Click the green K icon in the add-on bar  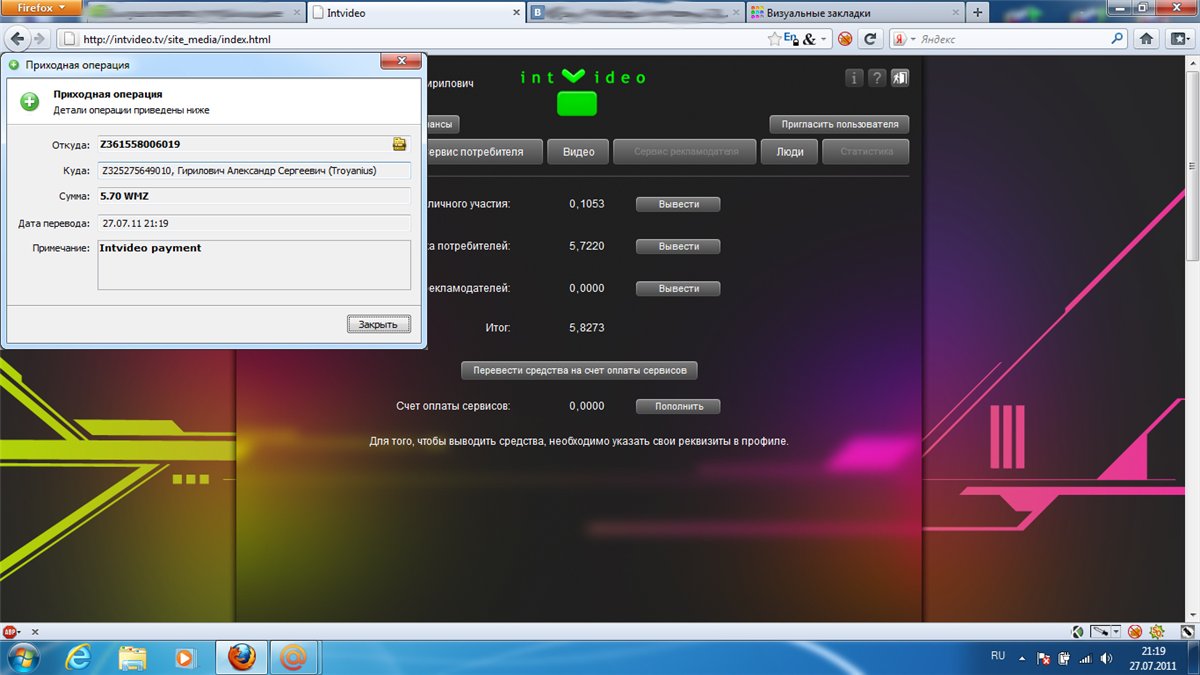pos(1076,632)
